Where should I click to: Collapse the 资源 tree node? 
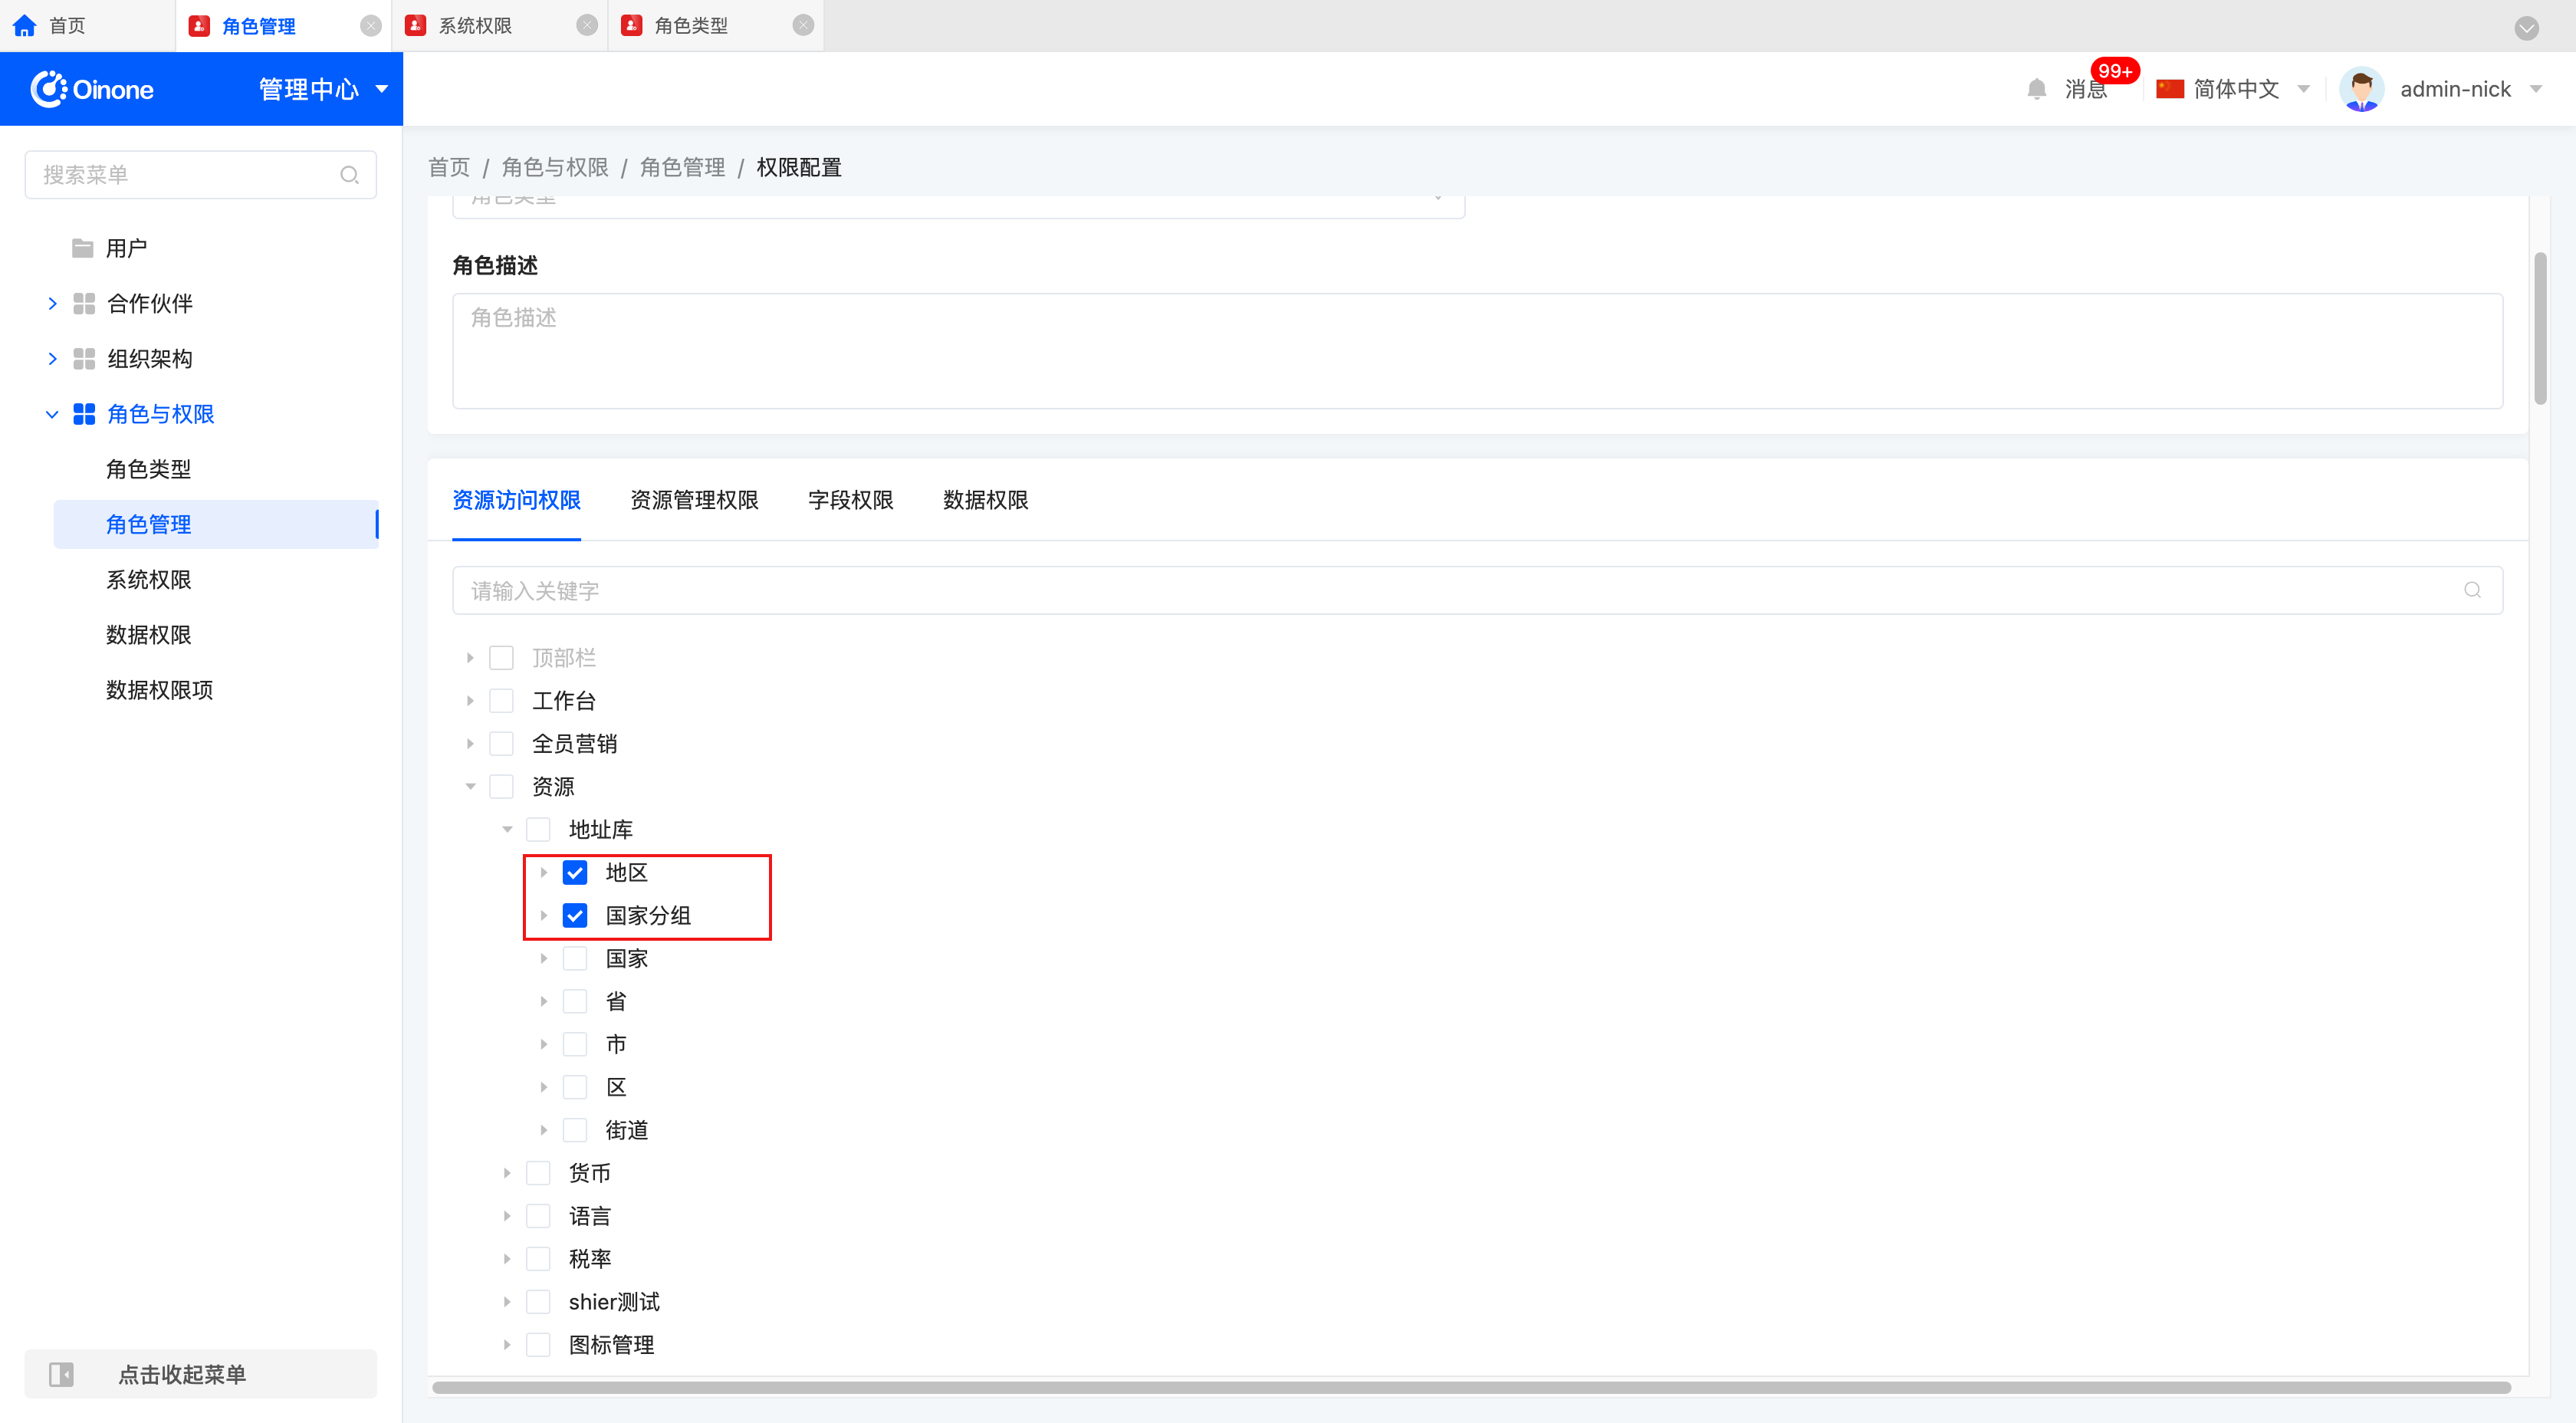pyautogui.click(x=470, y=787)
